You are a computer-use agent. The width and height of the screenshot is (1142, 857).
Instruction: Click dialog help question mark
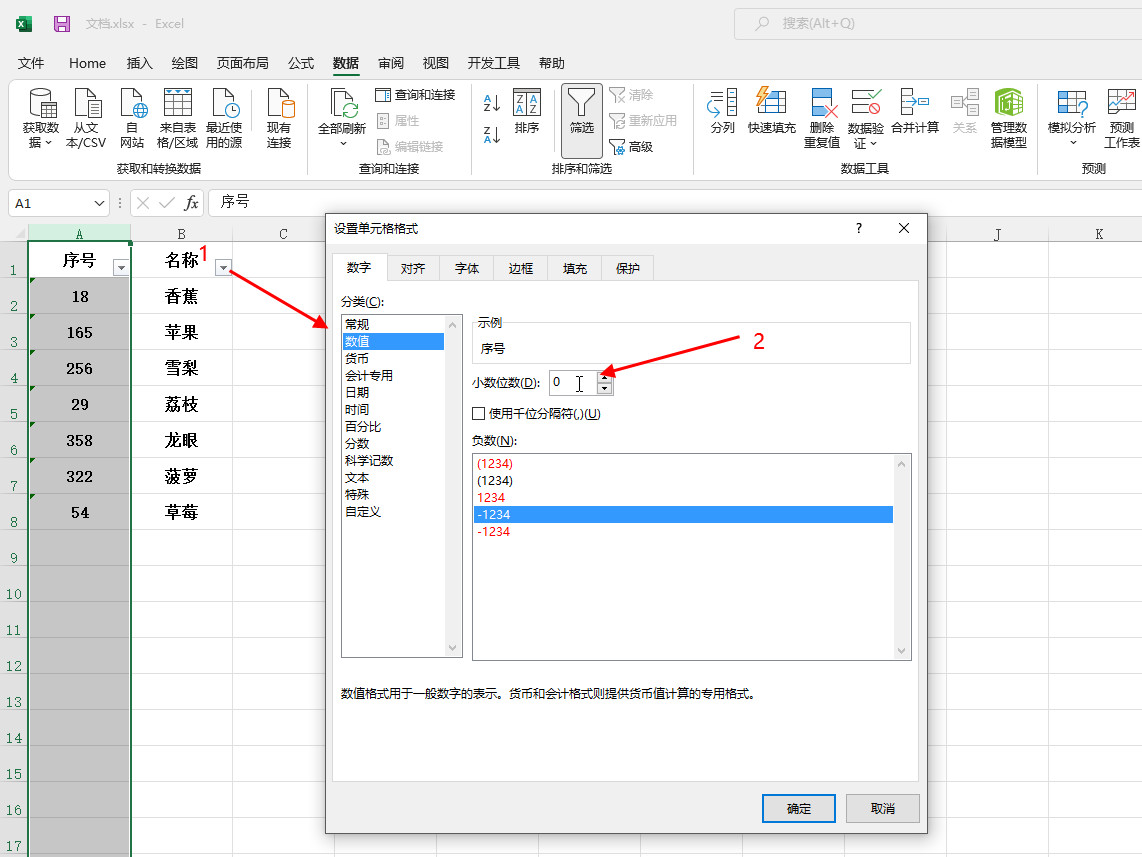pyautogui.click(x=859, y=229)
